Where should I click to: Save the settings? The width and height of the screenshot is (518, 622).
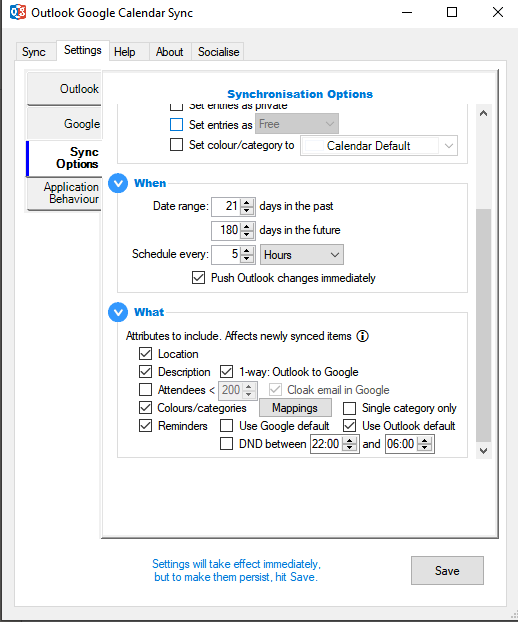(x=447, y=570)
